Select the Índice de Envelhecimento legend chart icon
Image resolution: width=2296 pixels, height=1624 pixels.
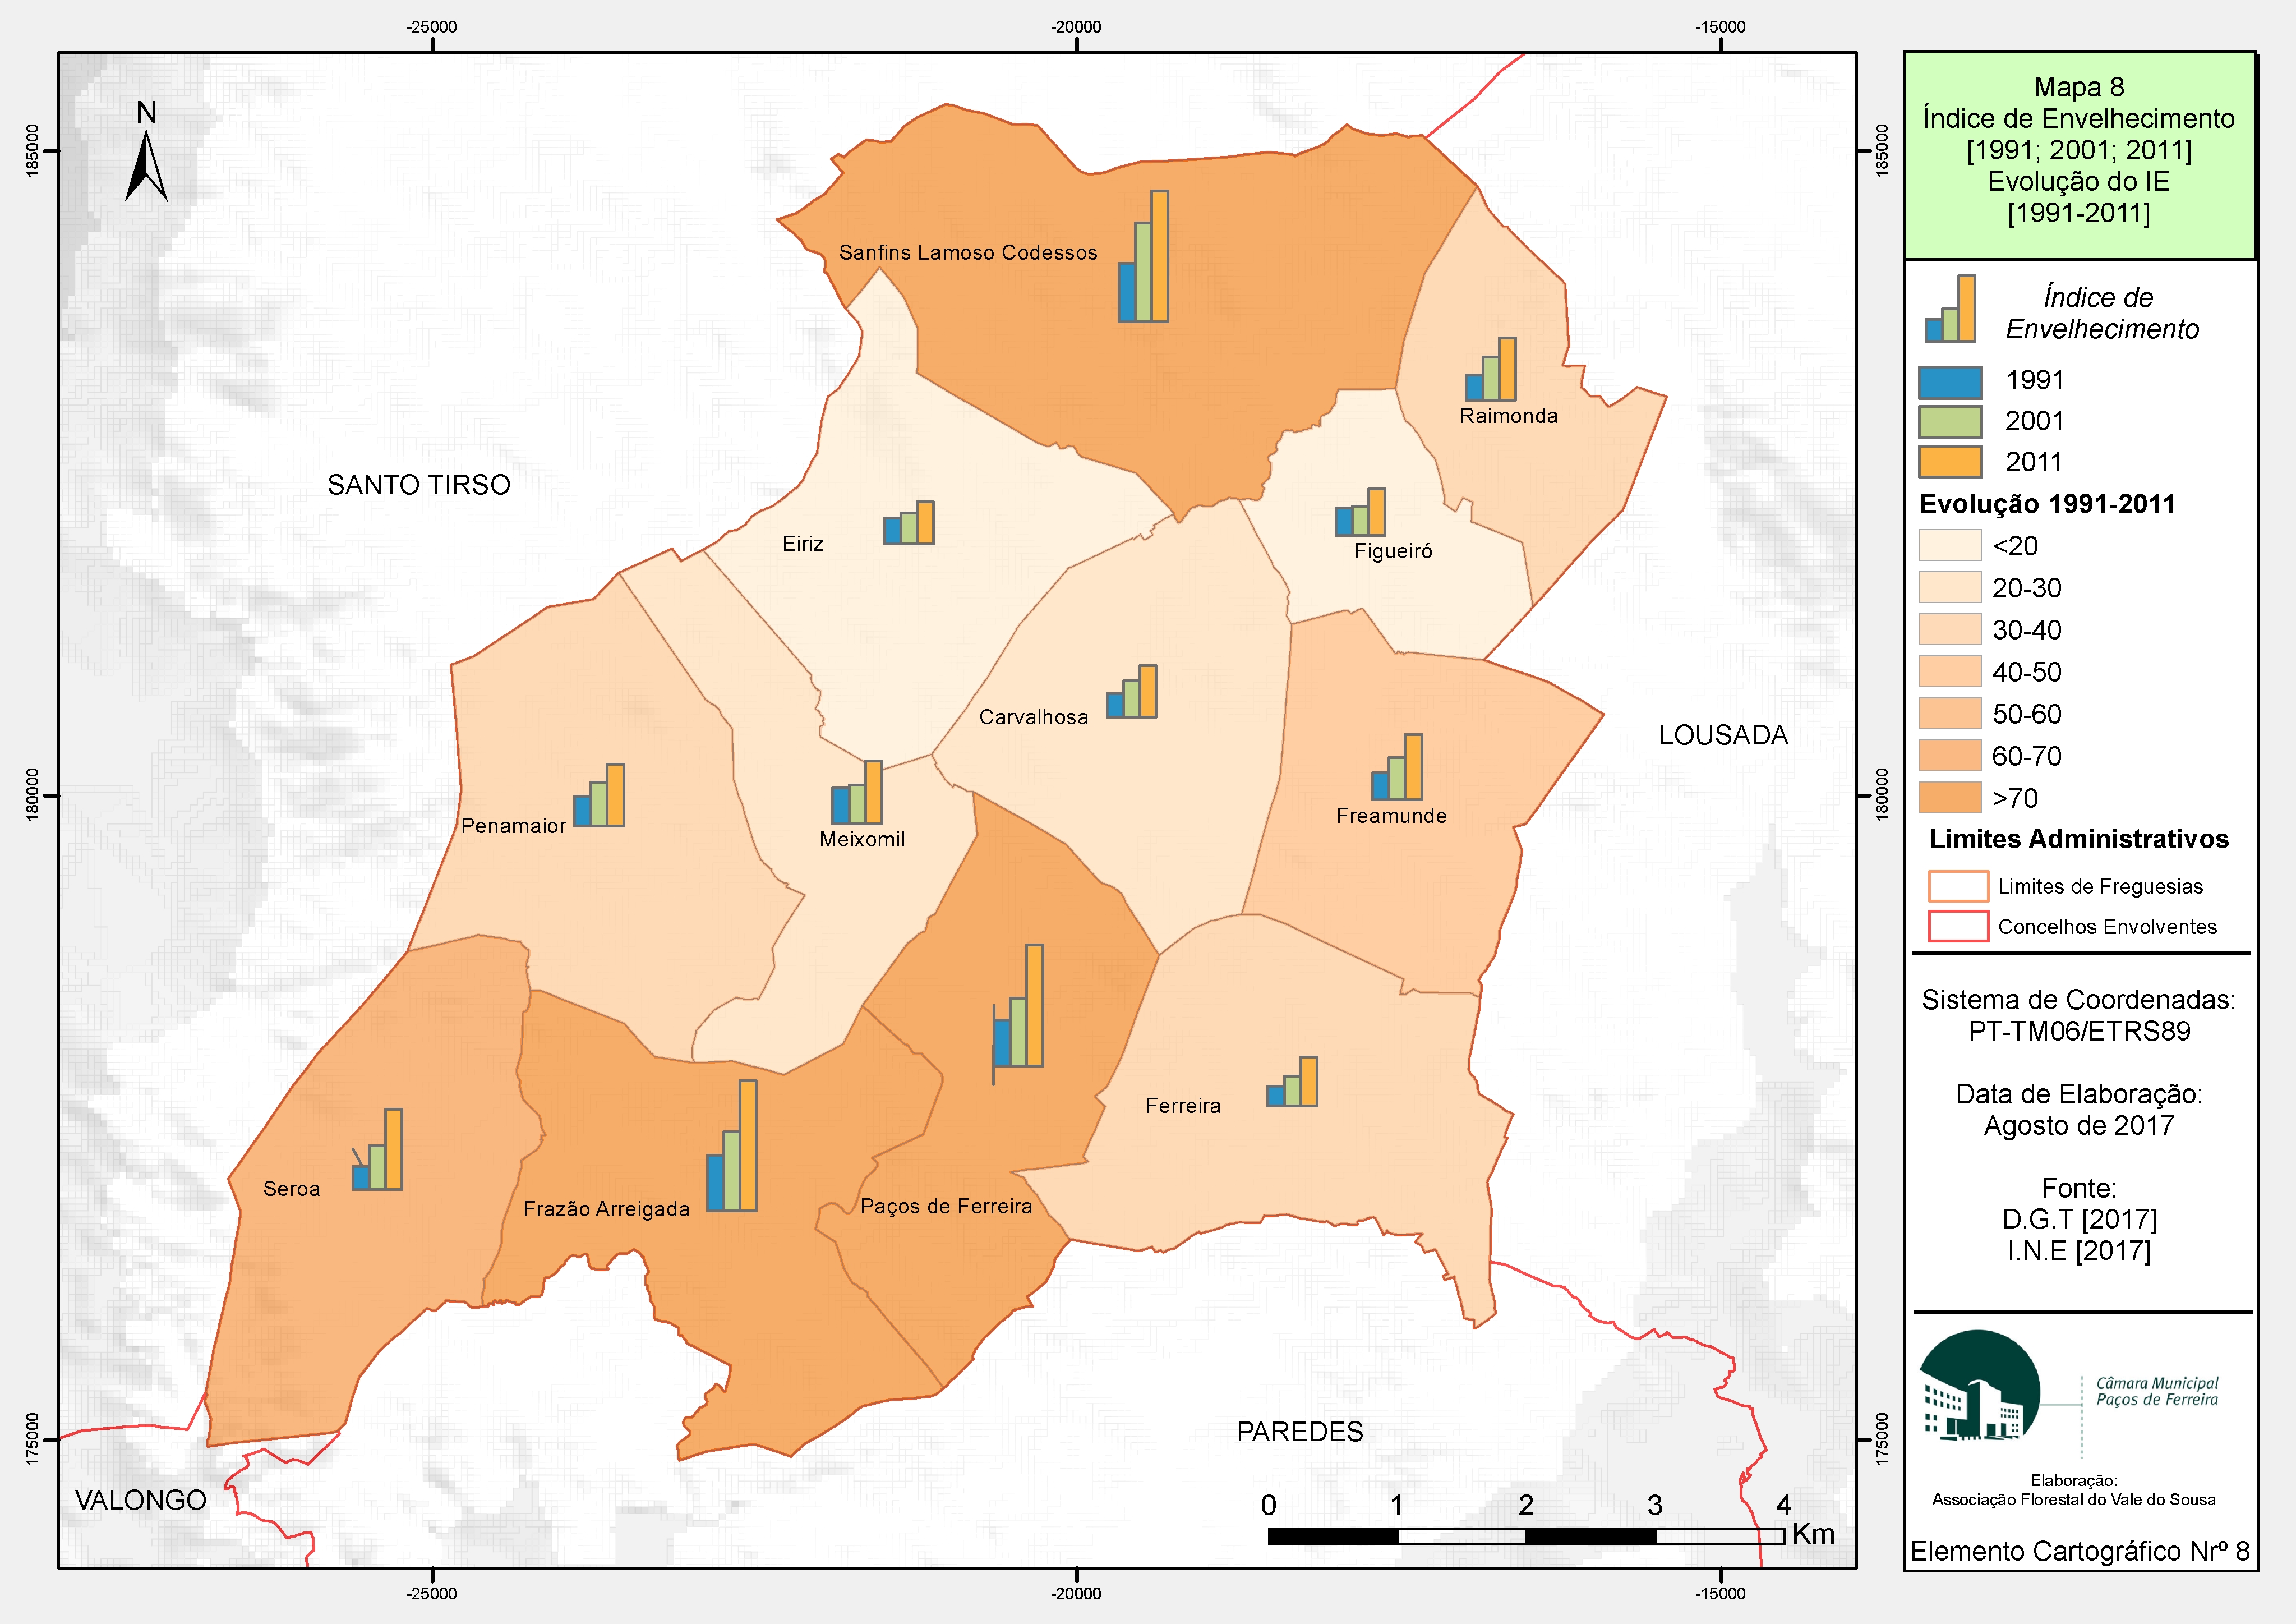click(x=1950, y=309)
